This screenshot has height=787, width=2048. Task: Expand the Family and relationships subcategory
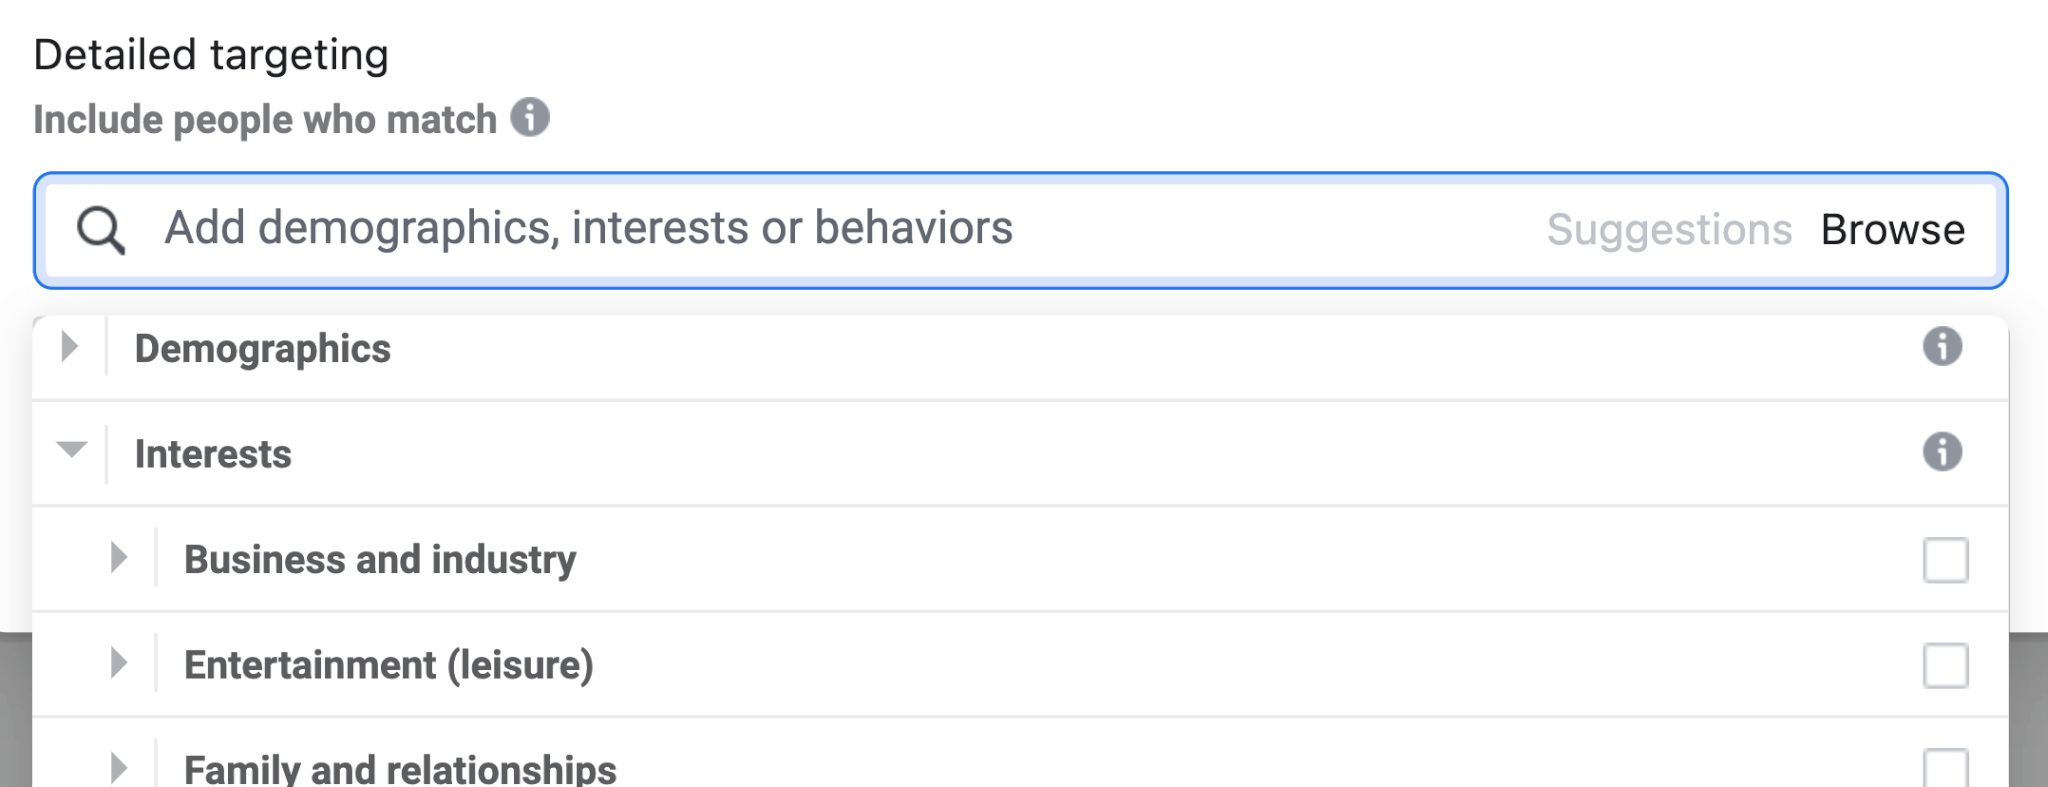click(x=119, y=768)
